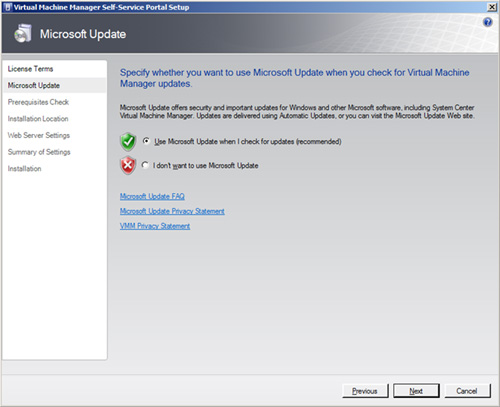Select Summary of Settings step in sidebar
The width and height of the screenshot is (500, 407).
click(x=39, y=152)
